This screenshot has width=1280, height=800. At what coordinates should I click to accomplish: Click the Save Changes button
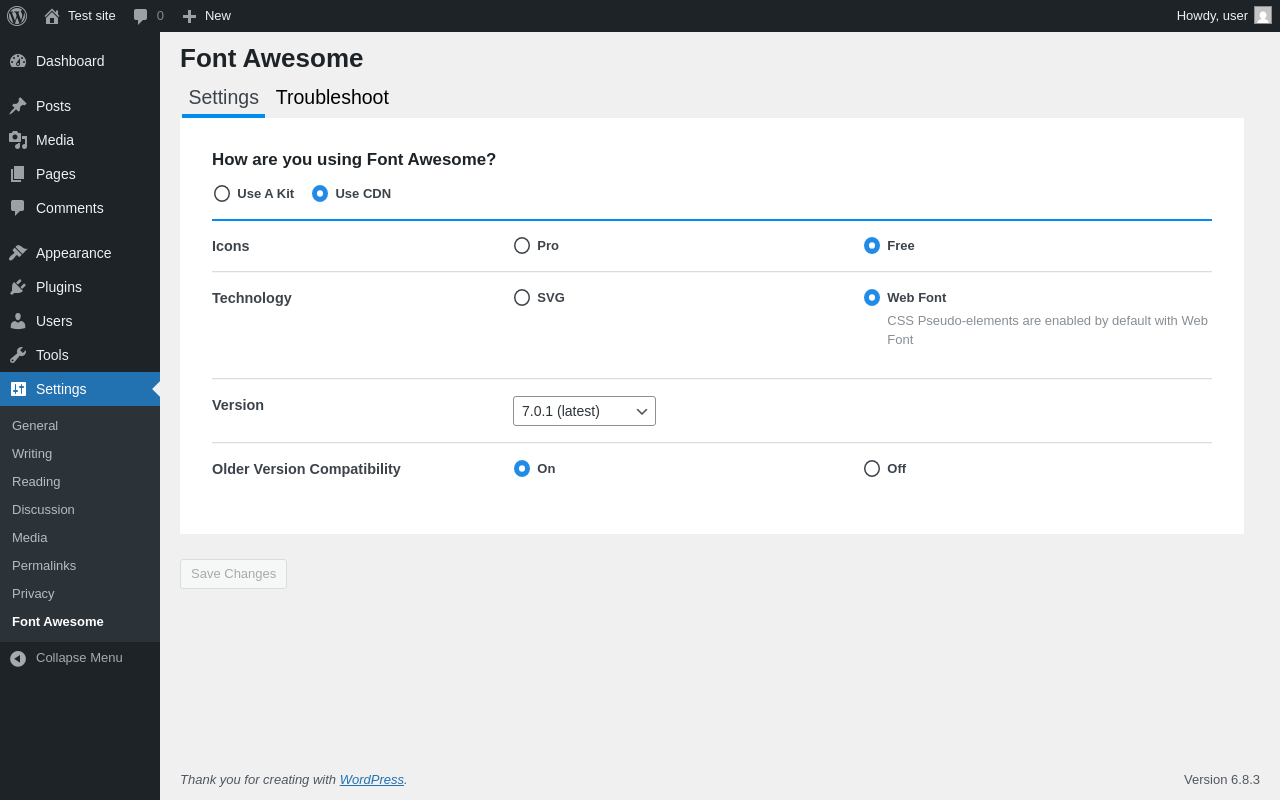click(233, 574)
